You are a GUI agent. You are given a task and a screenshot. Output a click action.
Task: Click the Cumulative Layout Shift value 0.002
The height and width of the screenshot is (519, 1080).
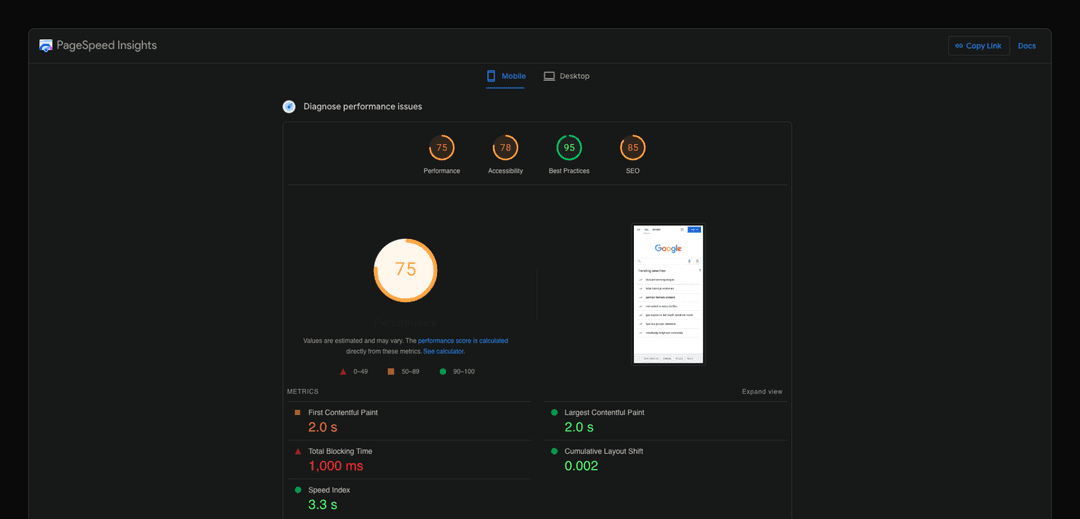coord(581,466)
